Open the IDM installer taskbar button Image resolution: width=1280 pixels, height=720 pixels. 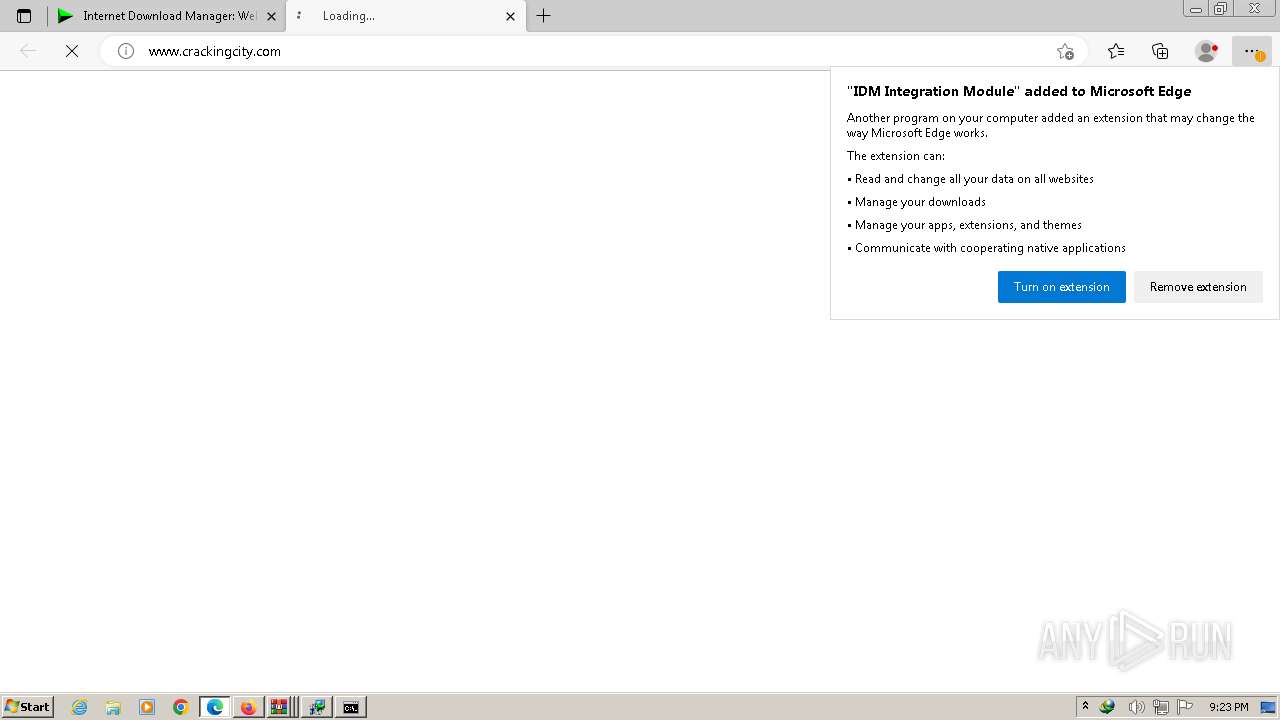[x=317, y=707]
